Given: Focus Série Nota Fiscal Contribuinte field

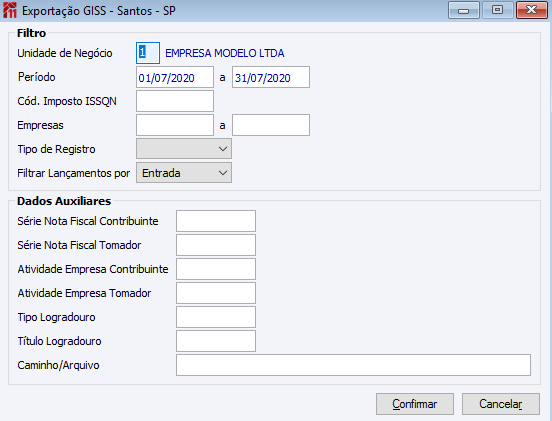Looking at the screenshot, I should click(x=216, y=221).
